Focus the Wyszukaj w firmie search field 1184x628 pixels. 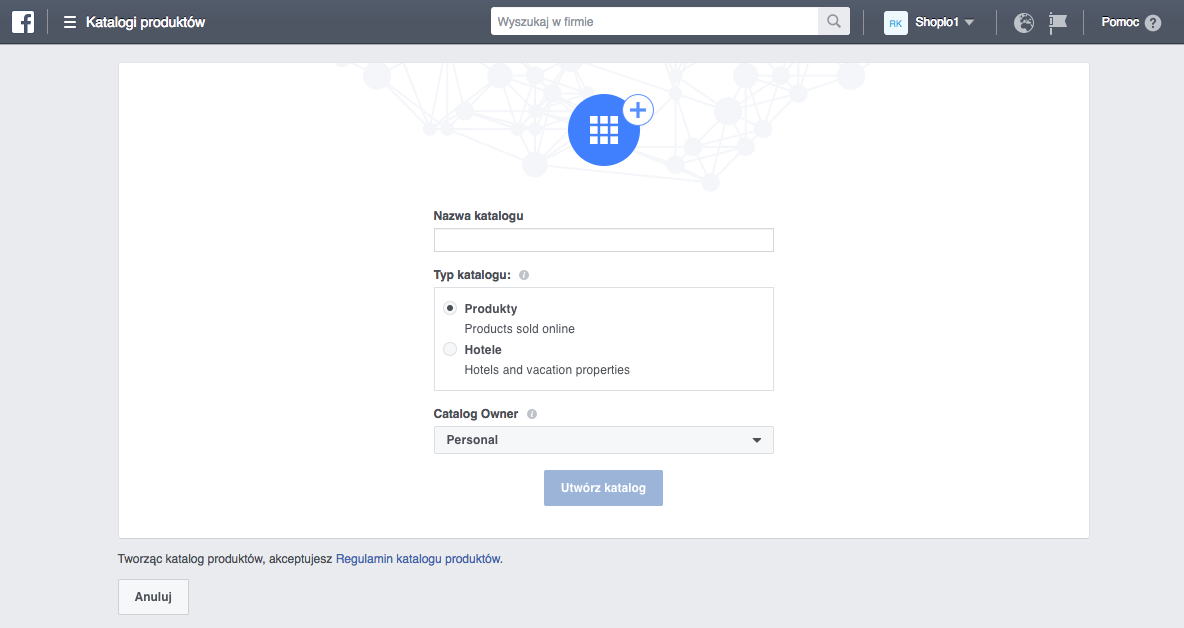(x=655, y=21)
